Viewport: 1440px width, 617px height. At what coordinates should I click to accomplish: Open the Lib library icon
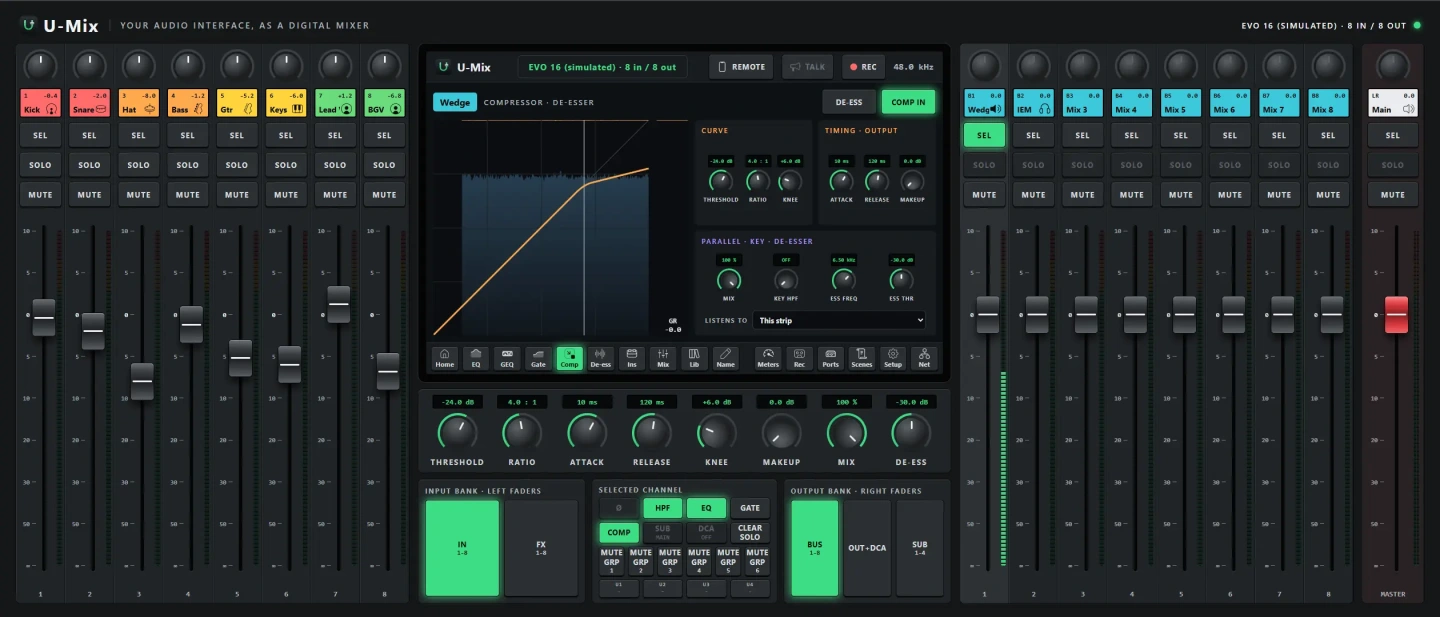point(694,358)
